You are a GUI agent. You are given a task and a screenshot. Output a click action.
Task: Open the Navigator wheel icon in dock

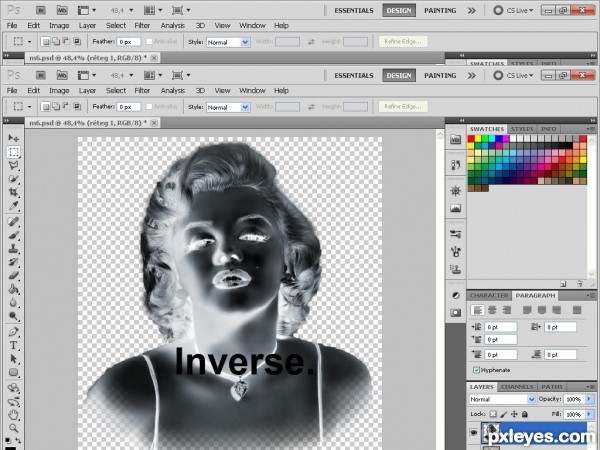[x=455, y=191]
